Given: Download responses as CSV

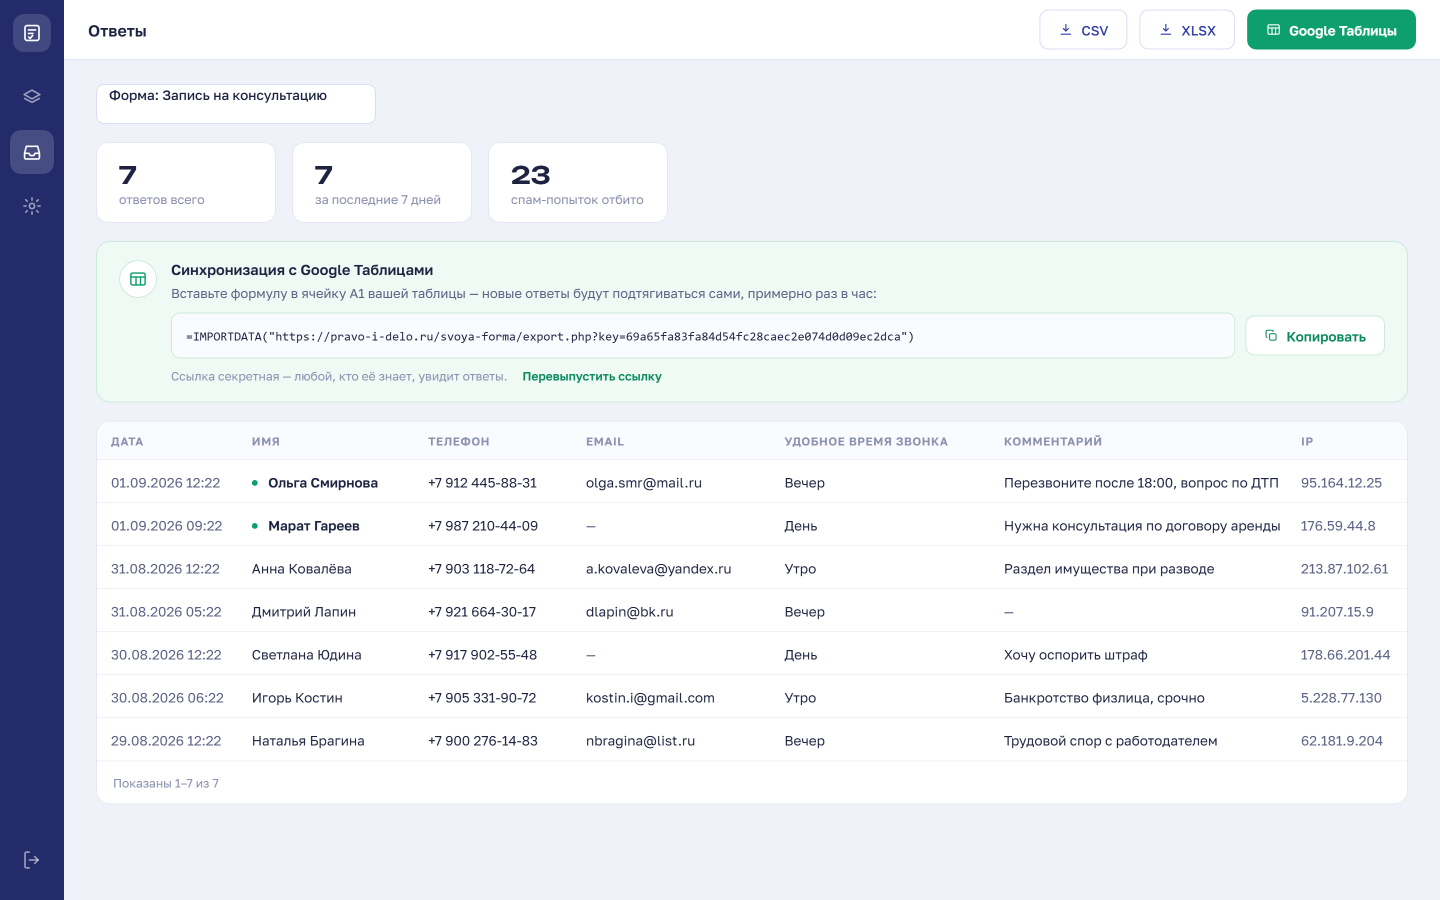Looking at the screenshot, I should [x=1083, y=30].
